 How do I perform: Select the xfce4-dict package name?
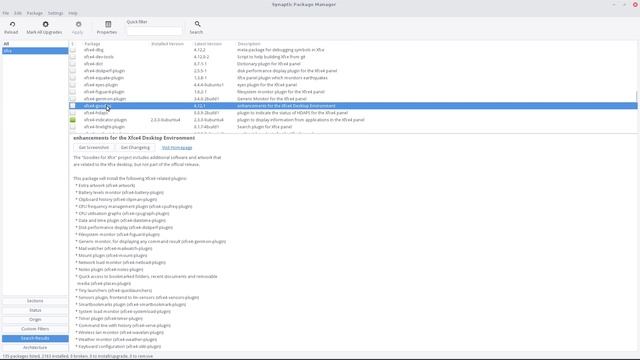click(x=93, y=64)
